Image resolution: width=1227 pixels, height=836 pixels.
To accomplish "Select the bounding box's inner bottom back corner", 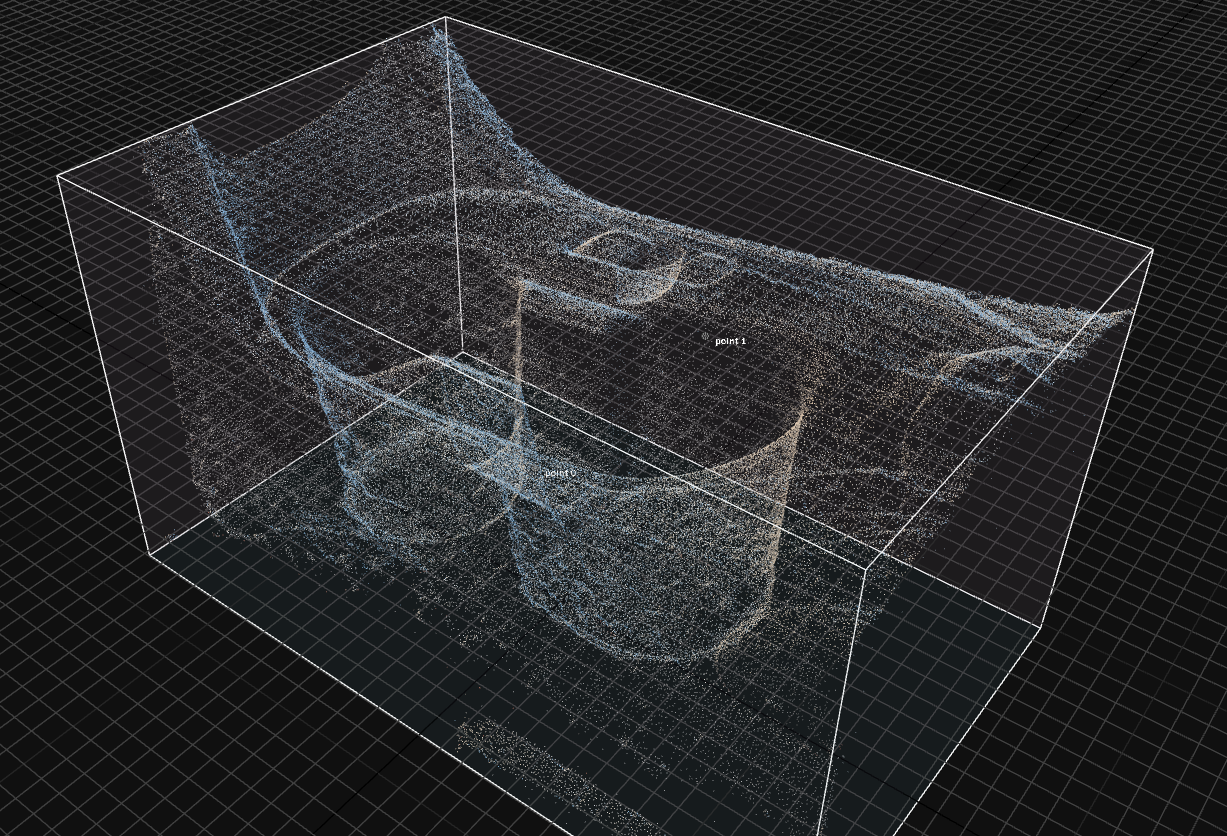I will click(460, 352).
